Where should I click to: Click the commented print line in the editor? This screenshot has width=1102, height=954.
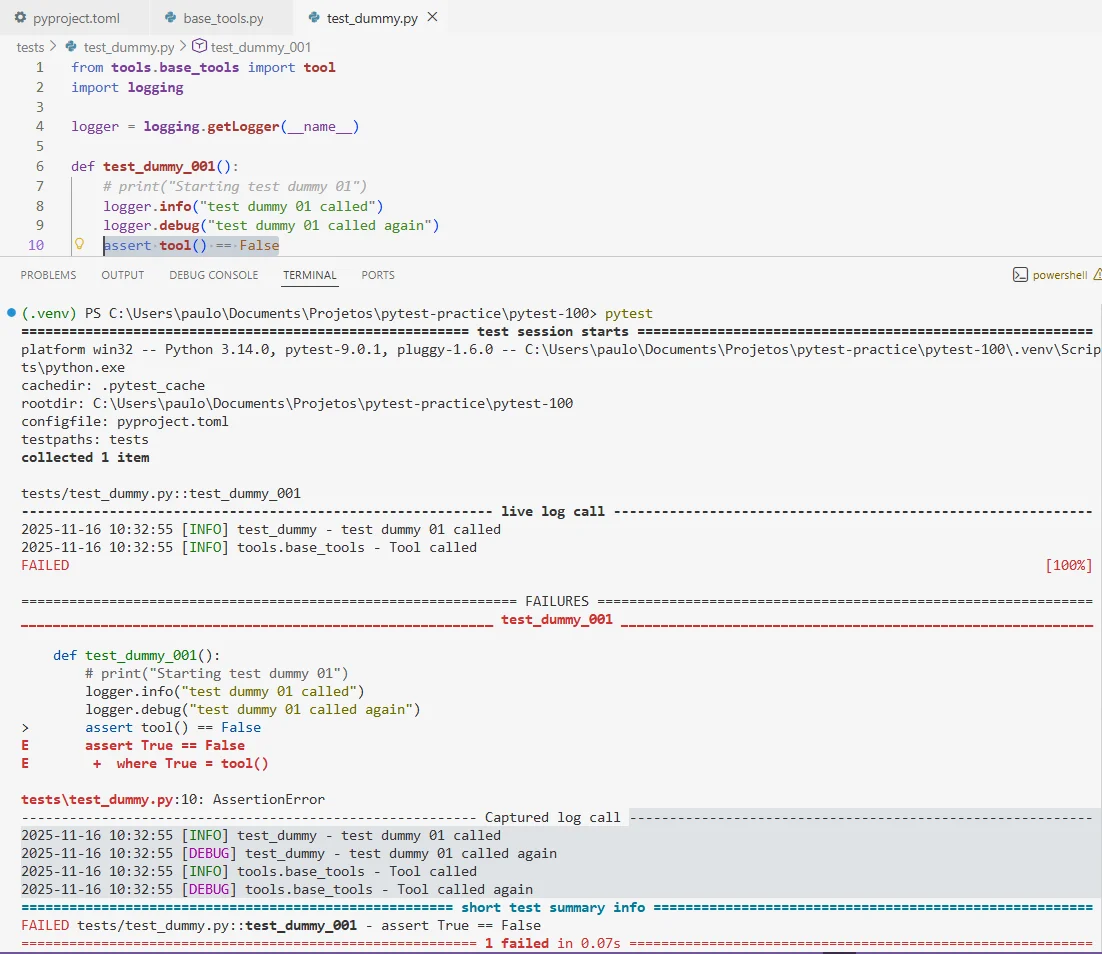(235, 186)
